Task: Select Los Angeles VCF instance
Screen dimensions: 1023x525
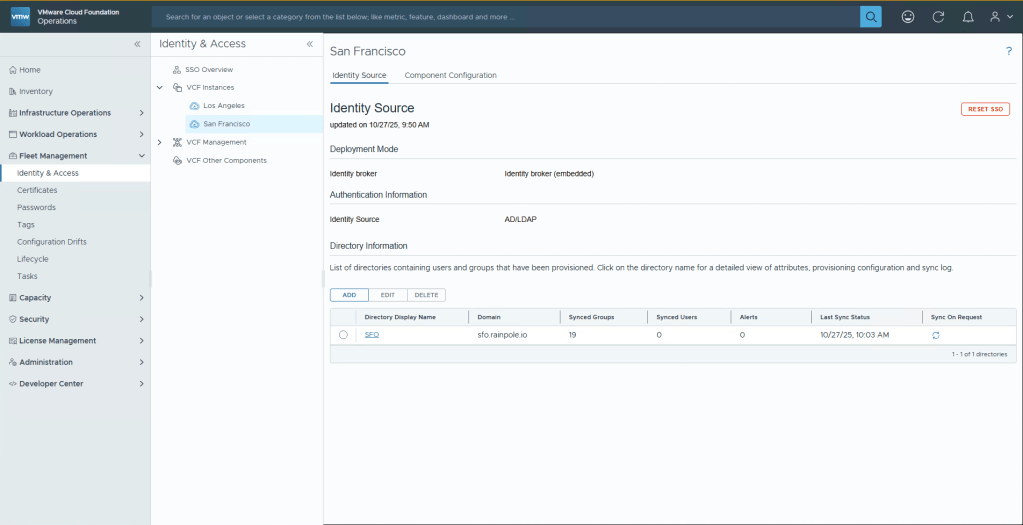Action: pos(223,105)
